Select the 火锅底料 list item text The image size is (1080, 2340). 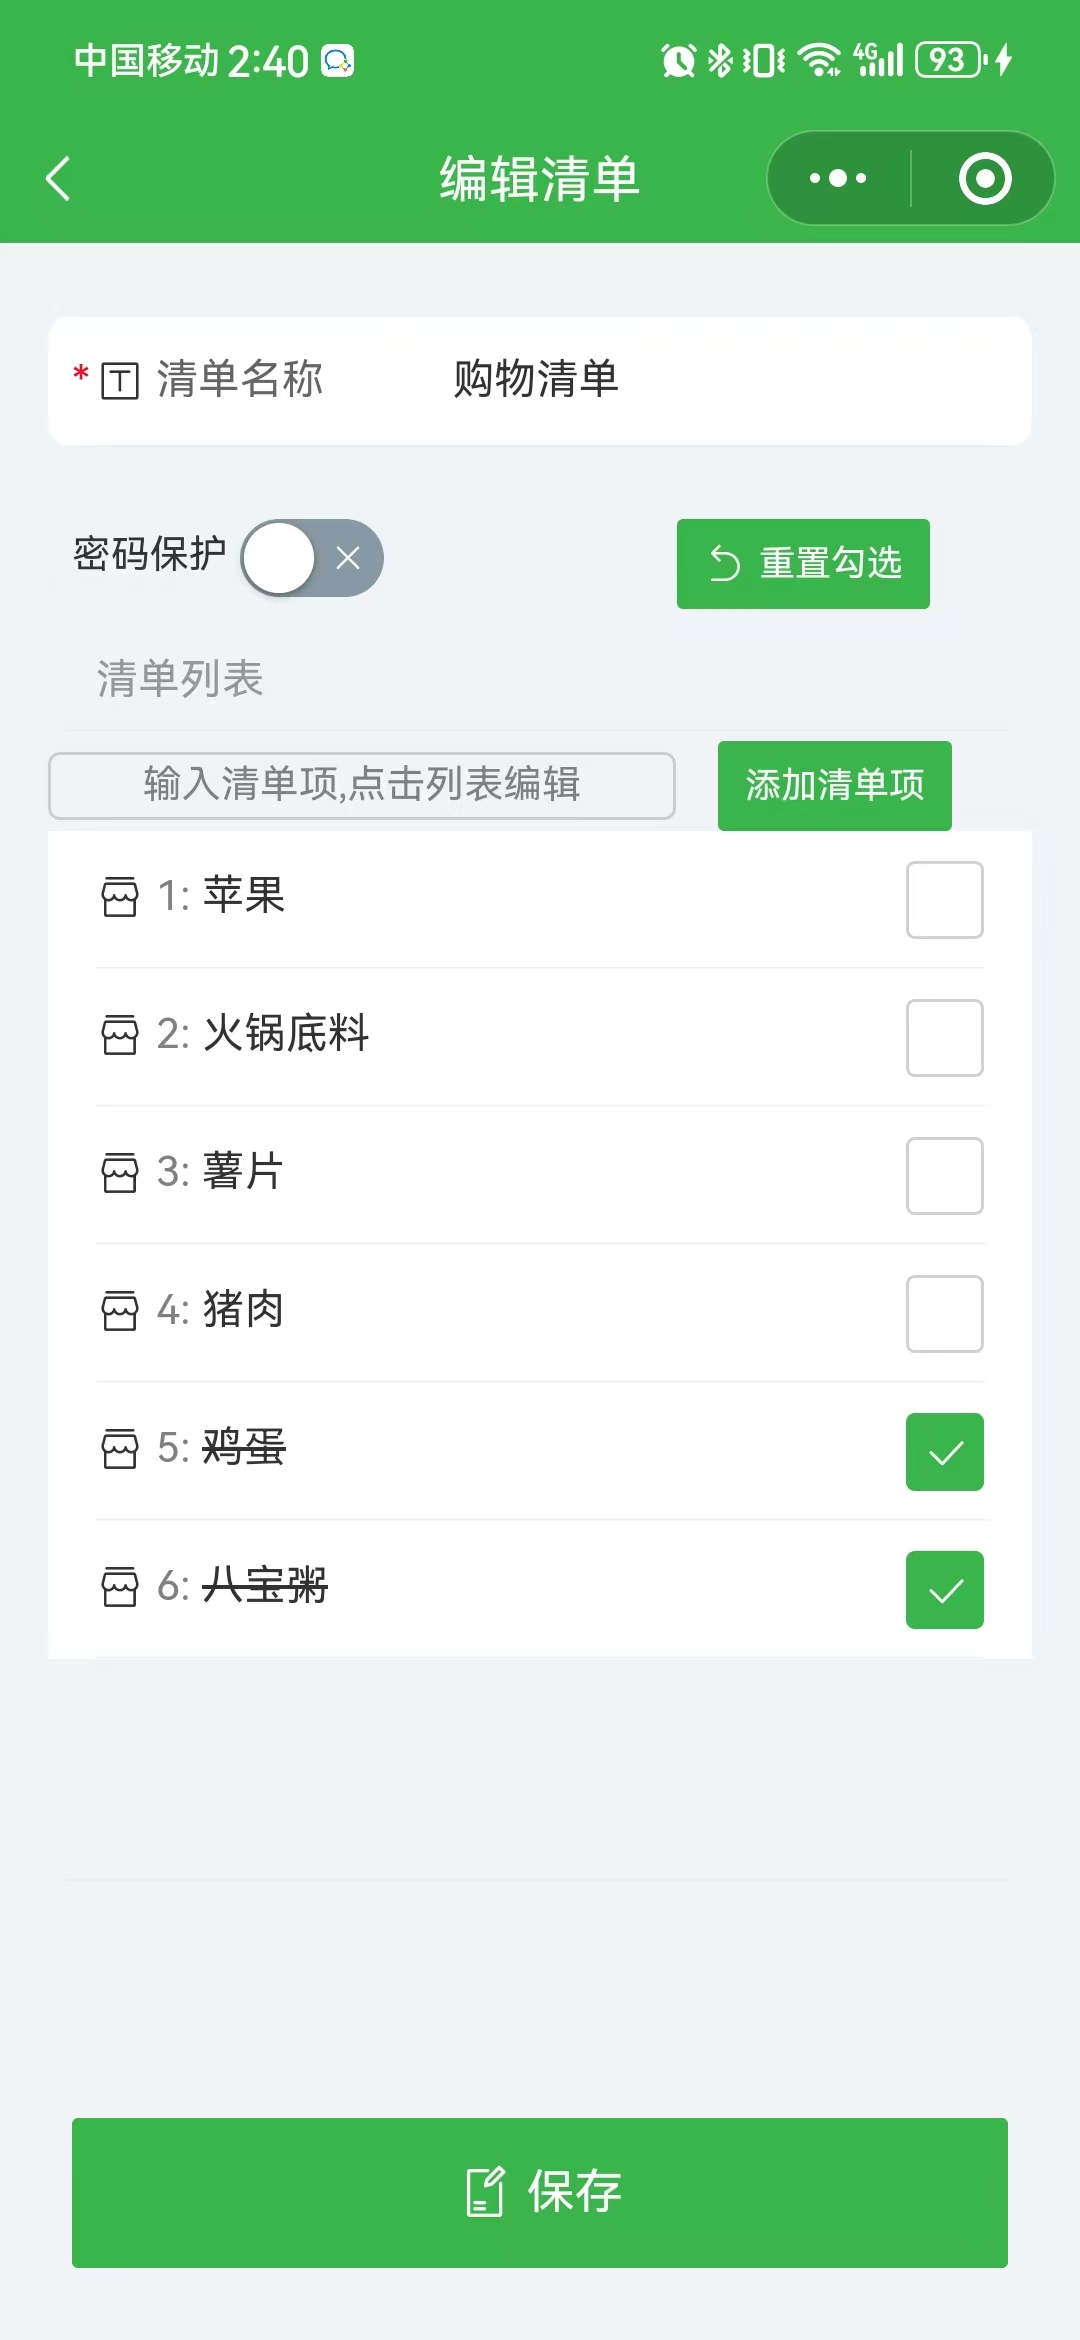click(286, 1034)
